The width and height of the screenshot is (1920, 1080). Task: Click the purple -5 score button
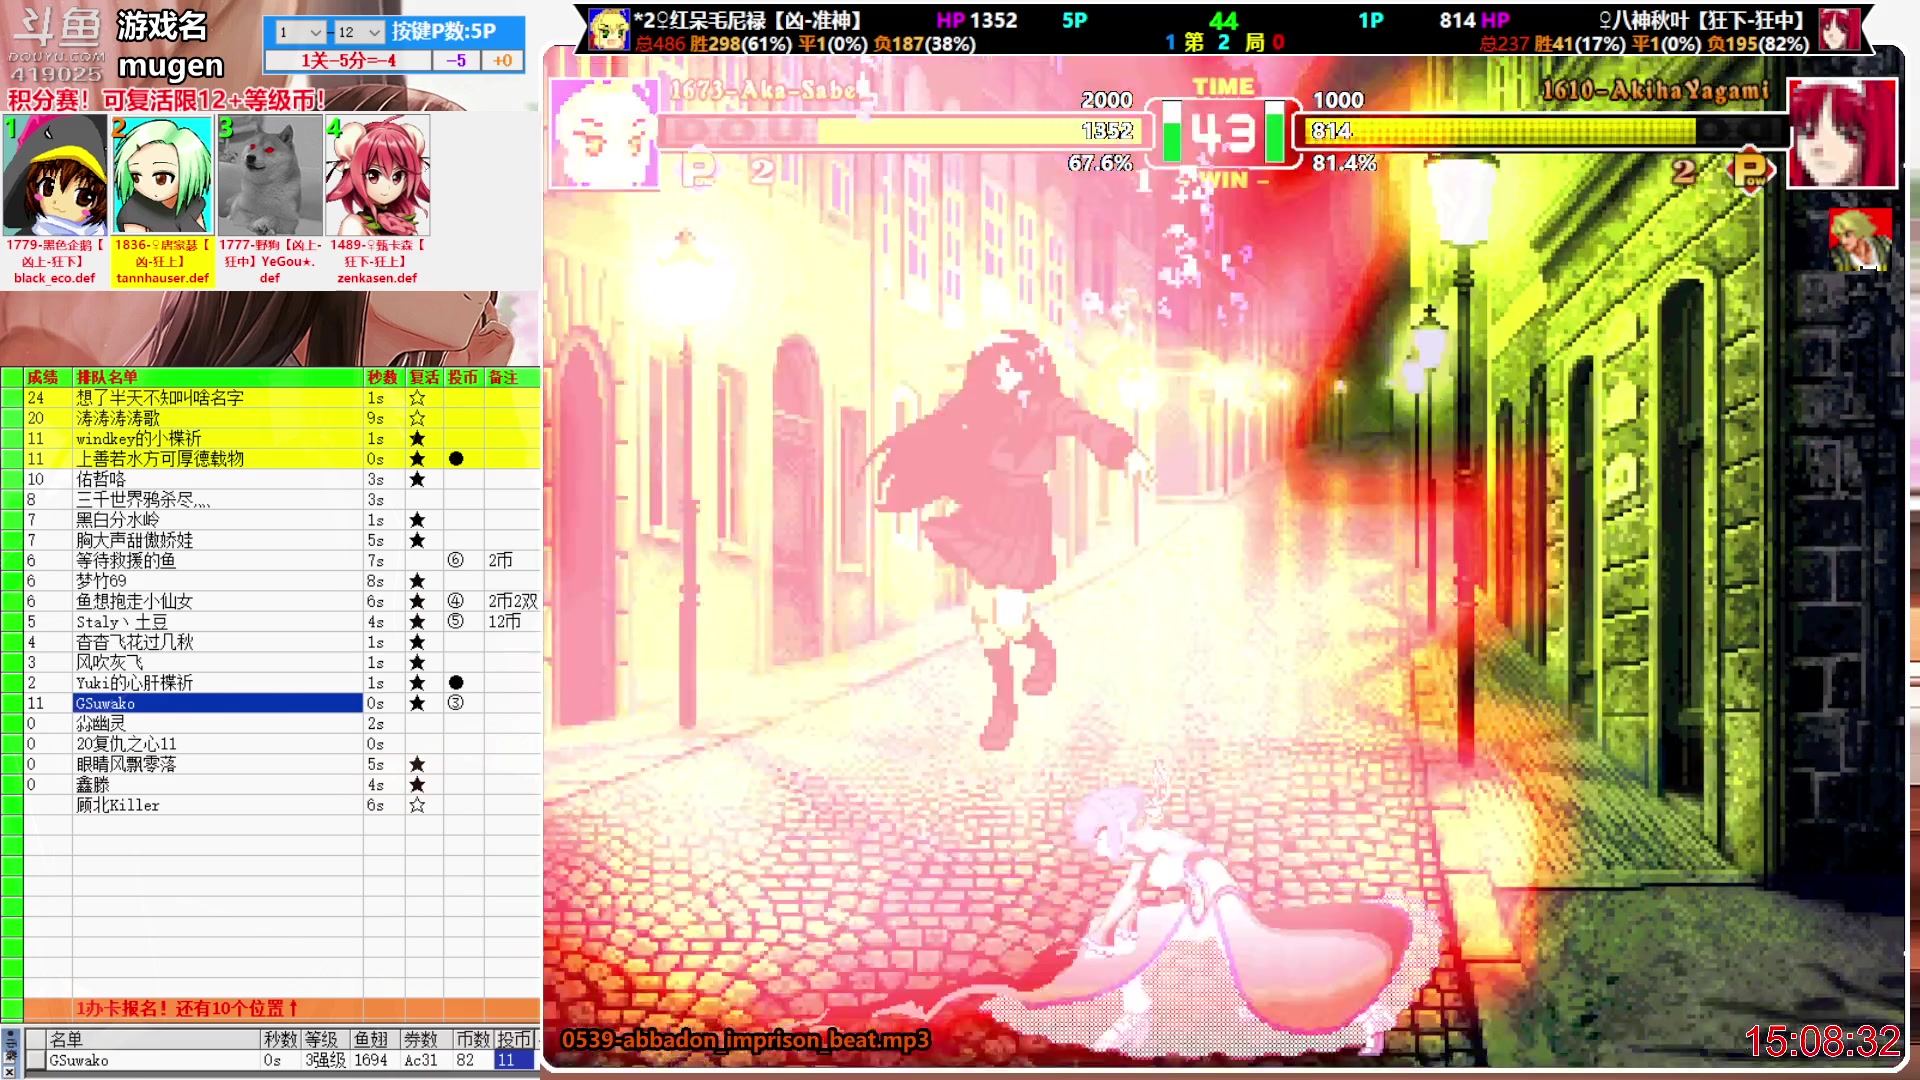pos(456,61)
